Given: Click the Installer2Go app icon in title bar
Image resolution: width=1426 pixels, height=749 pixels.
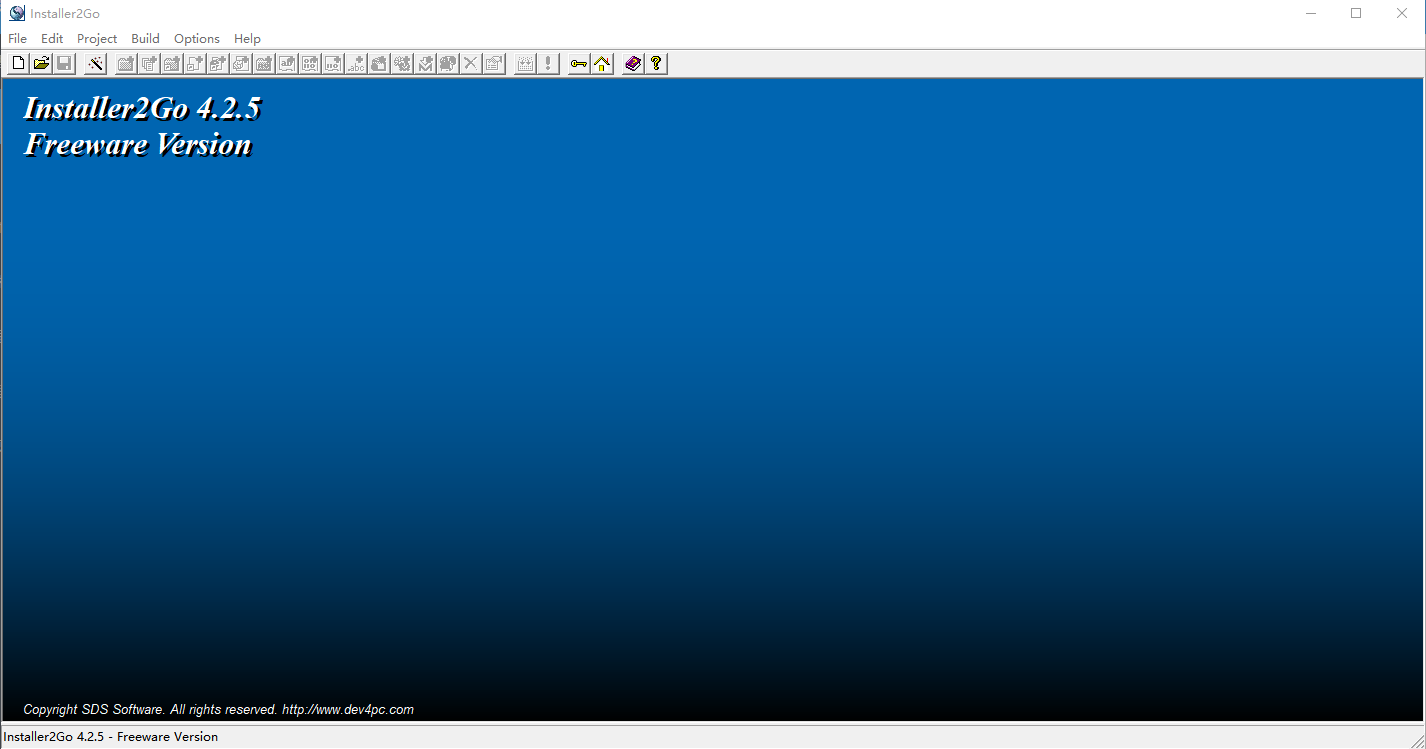Looking at the screenshot, I should pos(17,13).
